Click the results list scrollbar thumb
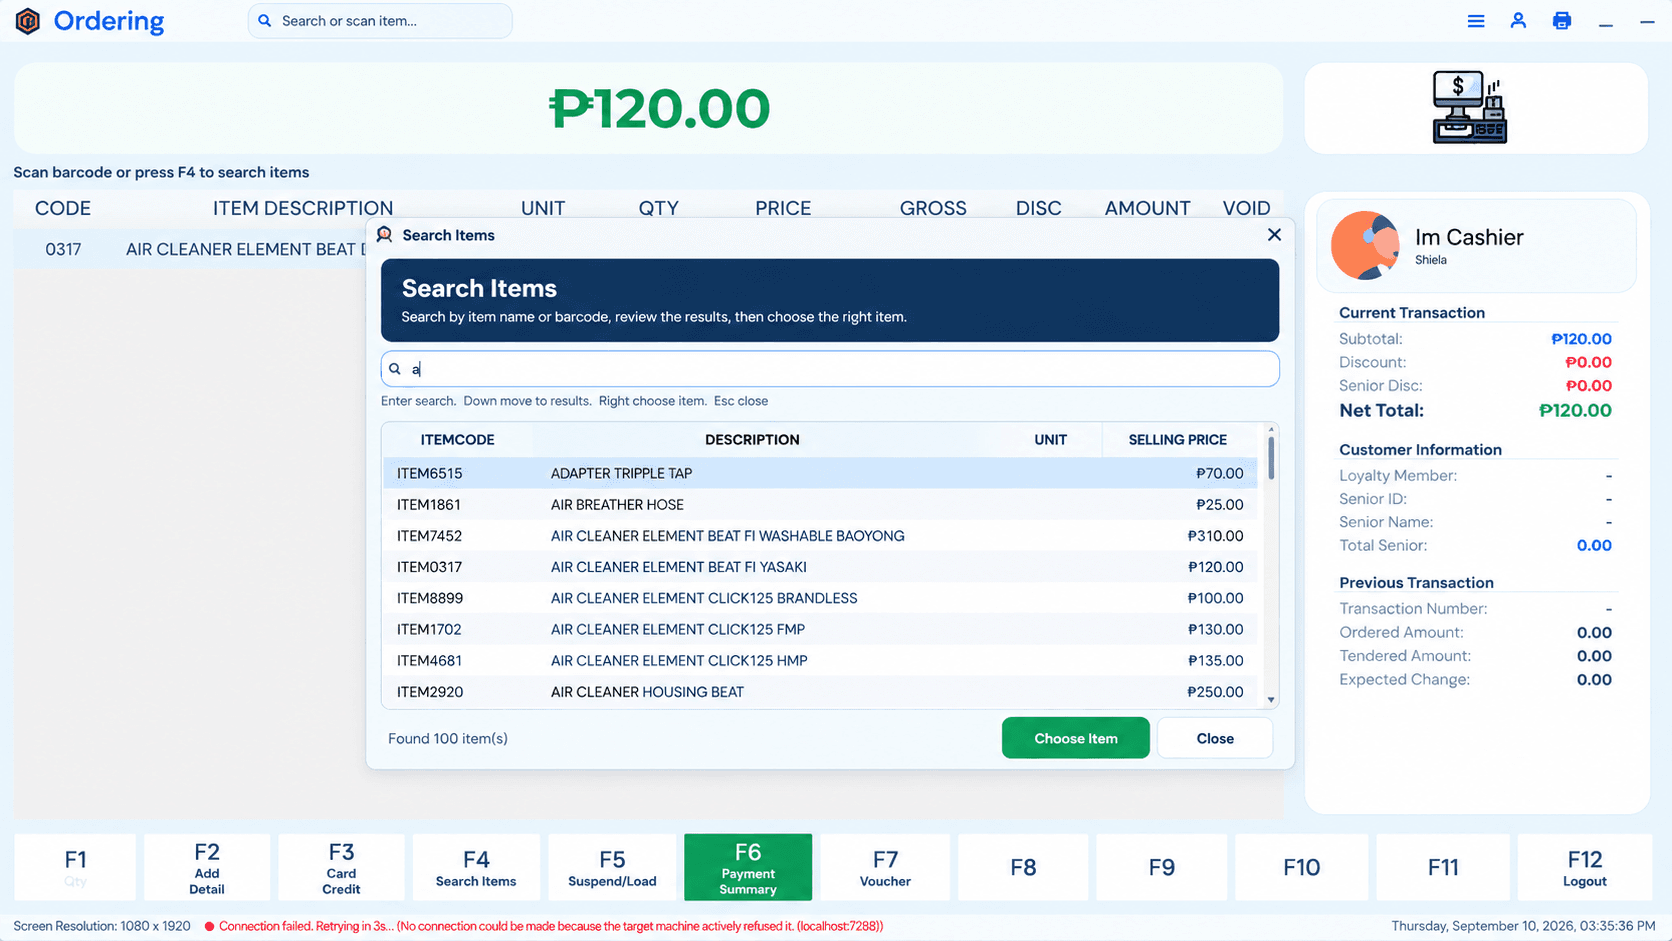 (1271, 457)
